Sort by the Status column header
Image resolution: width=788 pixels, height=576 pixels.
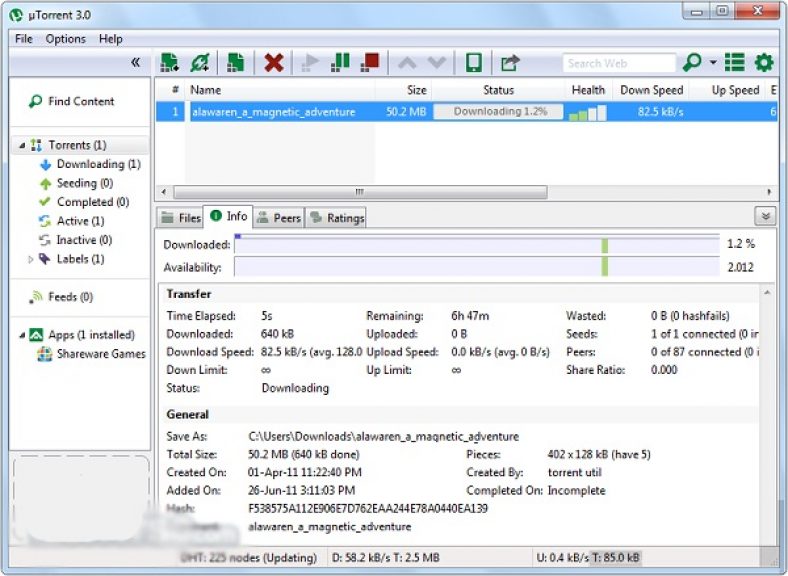click(498, 90)
